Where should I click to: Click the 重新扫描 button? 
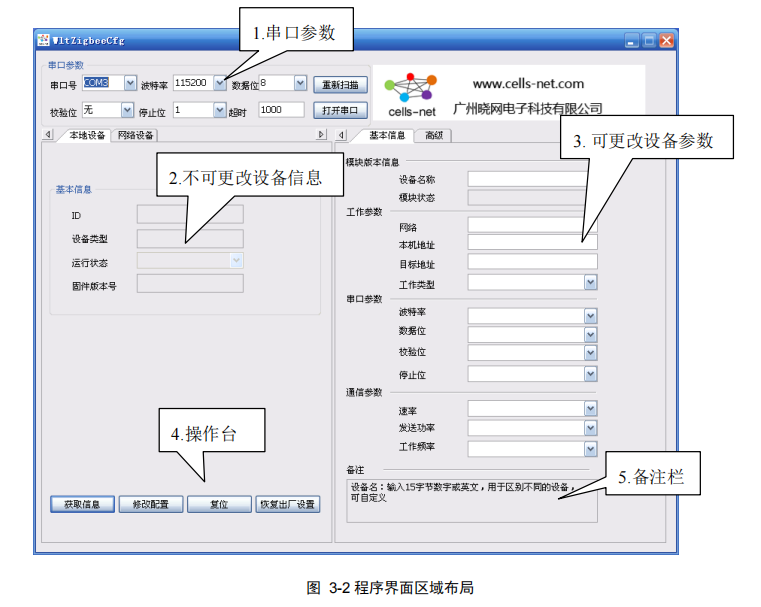click(x=340, y=85)
